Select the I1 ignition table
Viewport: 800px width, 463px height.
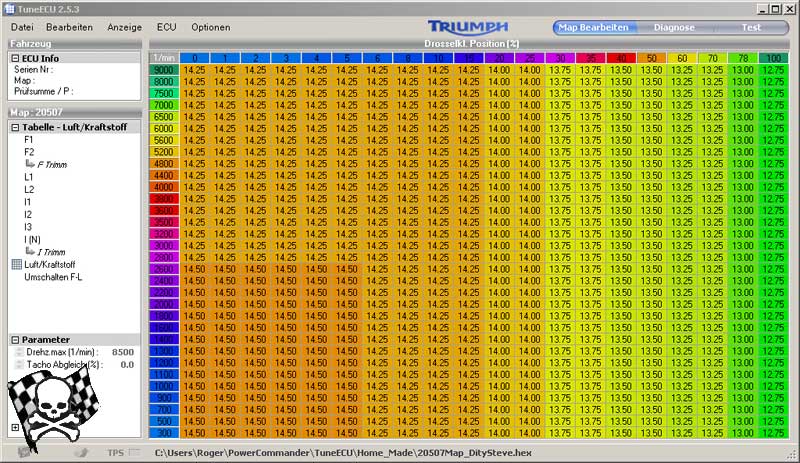click(28, 202)
